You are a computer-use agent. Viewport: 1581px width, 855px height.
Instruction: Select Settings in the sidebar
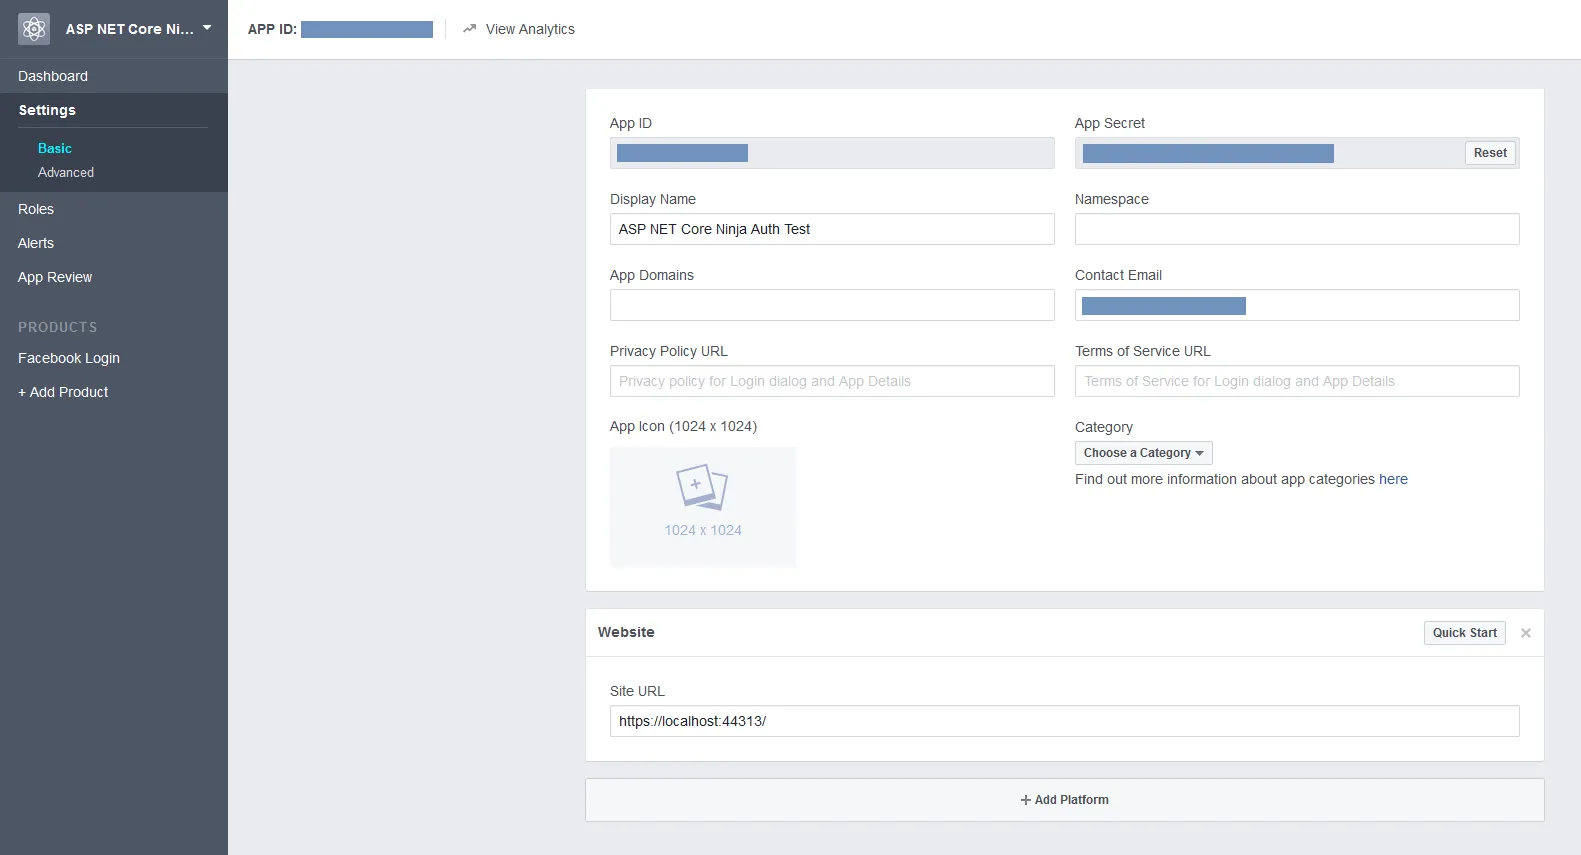[47, 110]
